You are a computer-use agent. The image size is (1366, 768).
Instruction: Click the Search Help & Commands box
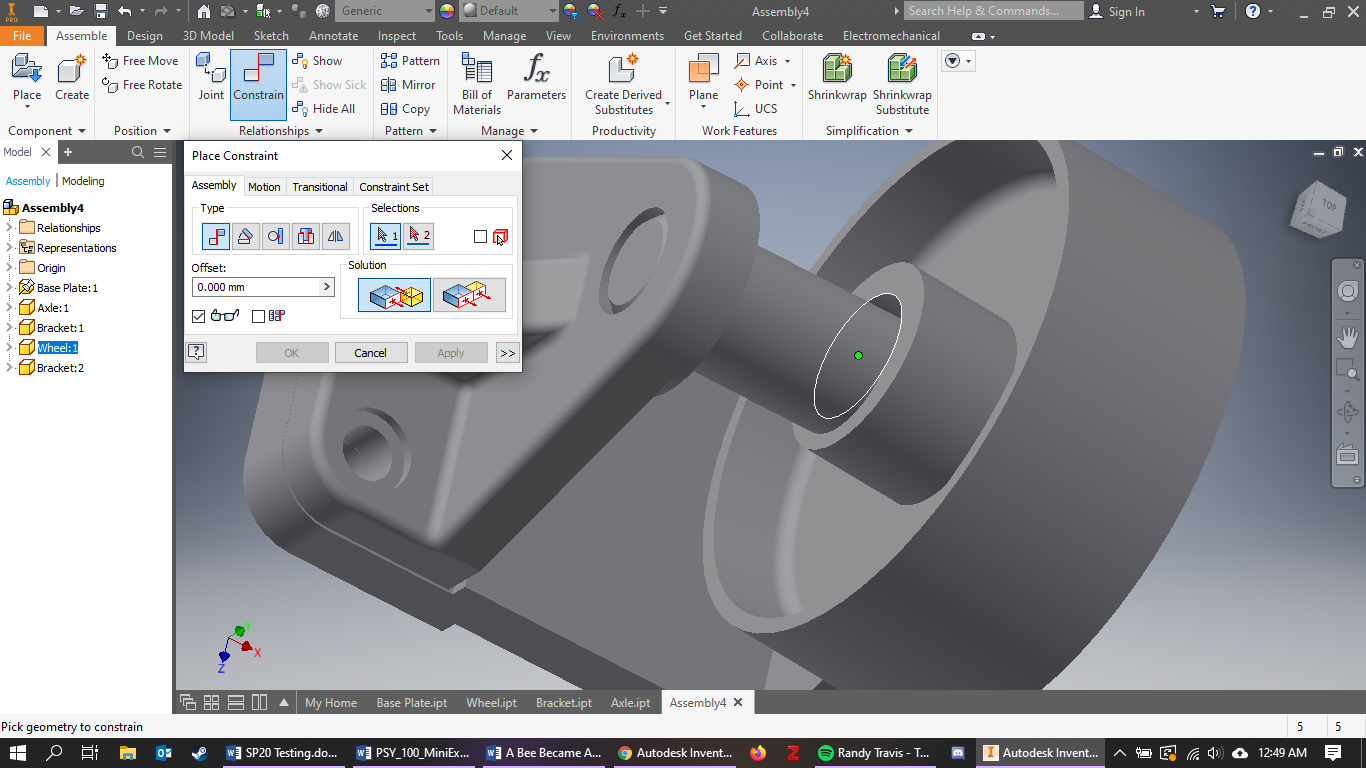coord(993,11)
